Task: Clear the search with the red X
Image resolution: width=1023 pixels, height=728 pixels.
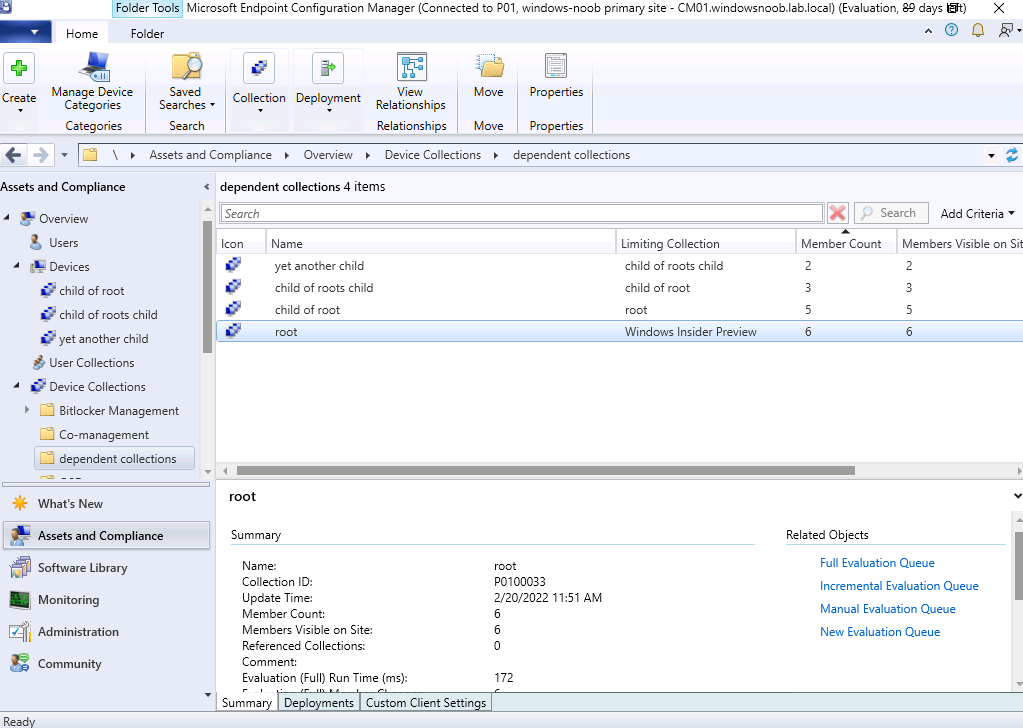Action: pos(838,213)
